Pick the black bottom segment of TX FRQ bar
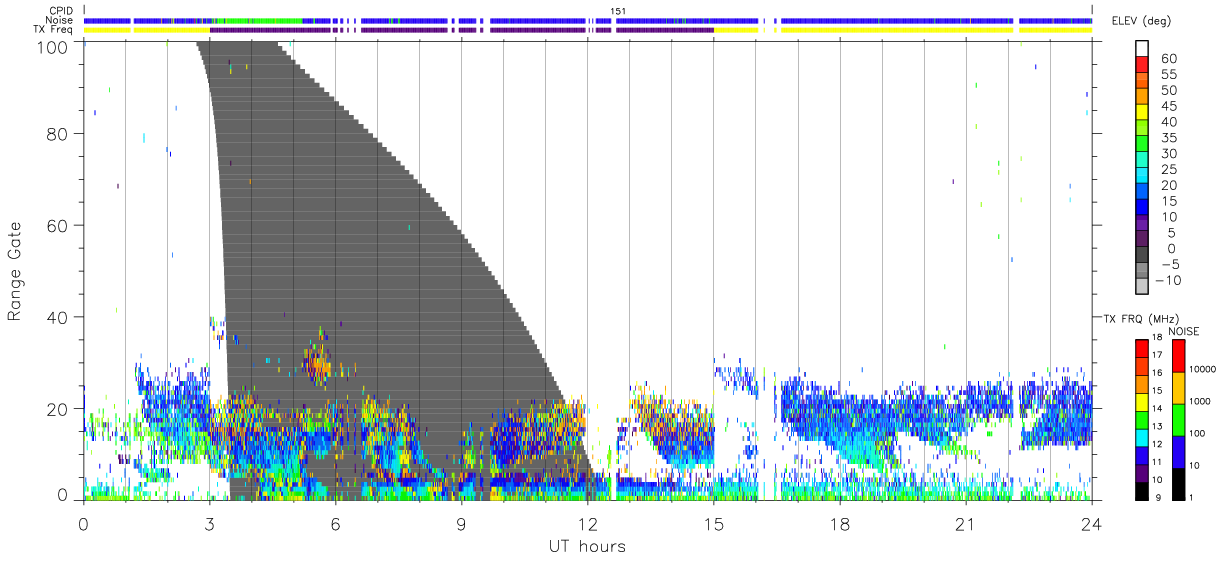Image resolution: width=1228 pixels, height=567 pixels. pos(1141,490)
